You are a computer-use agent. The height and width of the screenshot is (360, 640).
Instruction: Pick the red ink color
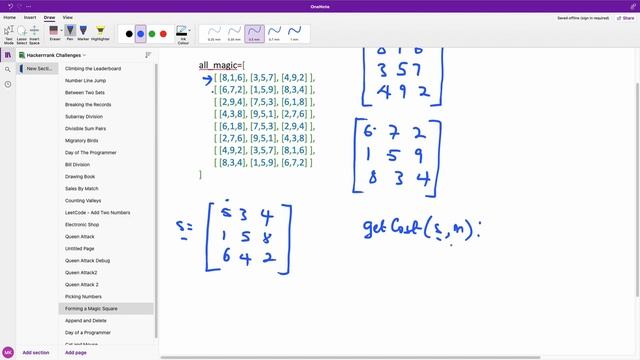tap(163, 34)
